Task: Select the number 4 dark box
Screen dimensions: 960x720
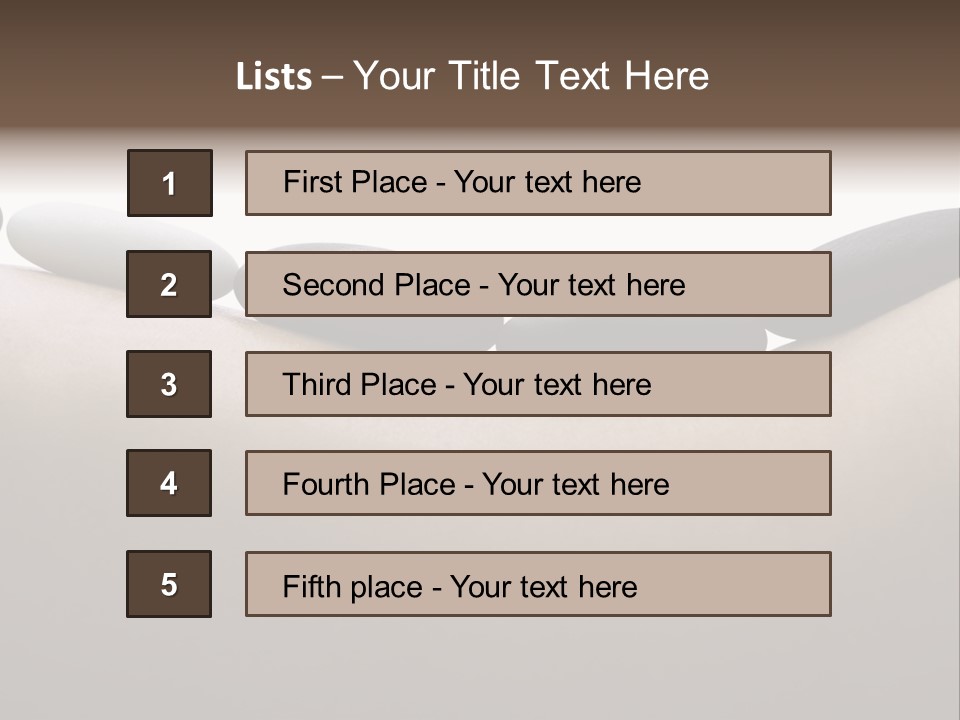Action: pos(169,483)
